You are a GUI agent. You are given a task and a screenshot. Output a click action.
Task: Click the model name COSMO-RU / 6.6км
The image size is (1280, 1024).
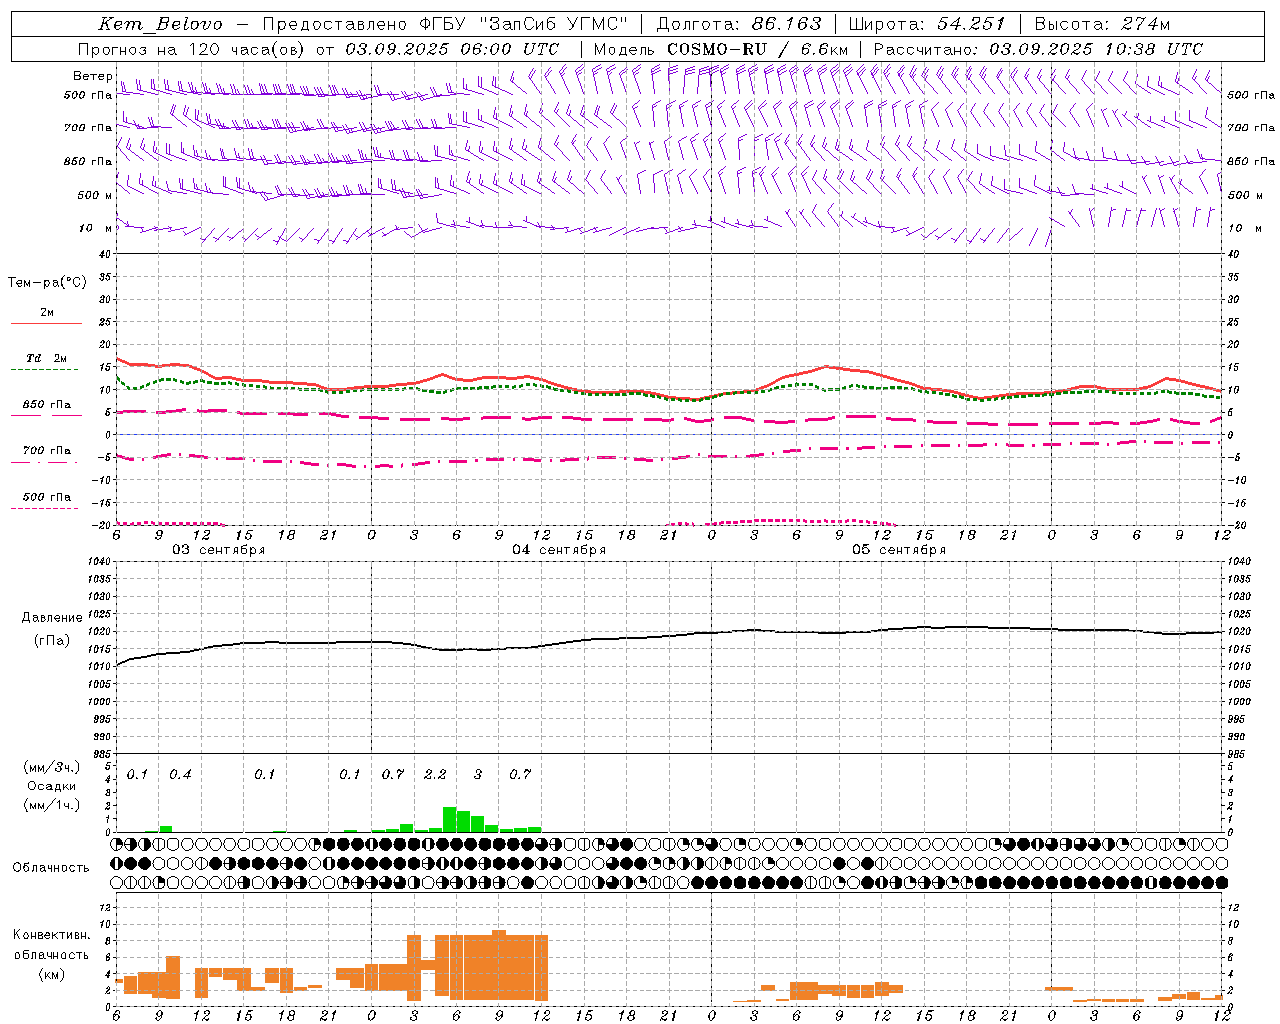click(758, 49)
